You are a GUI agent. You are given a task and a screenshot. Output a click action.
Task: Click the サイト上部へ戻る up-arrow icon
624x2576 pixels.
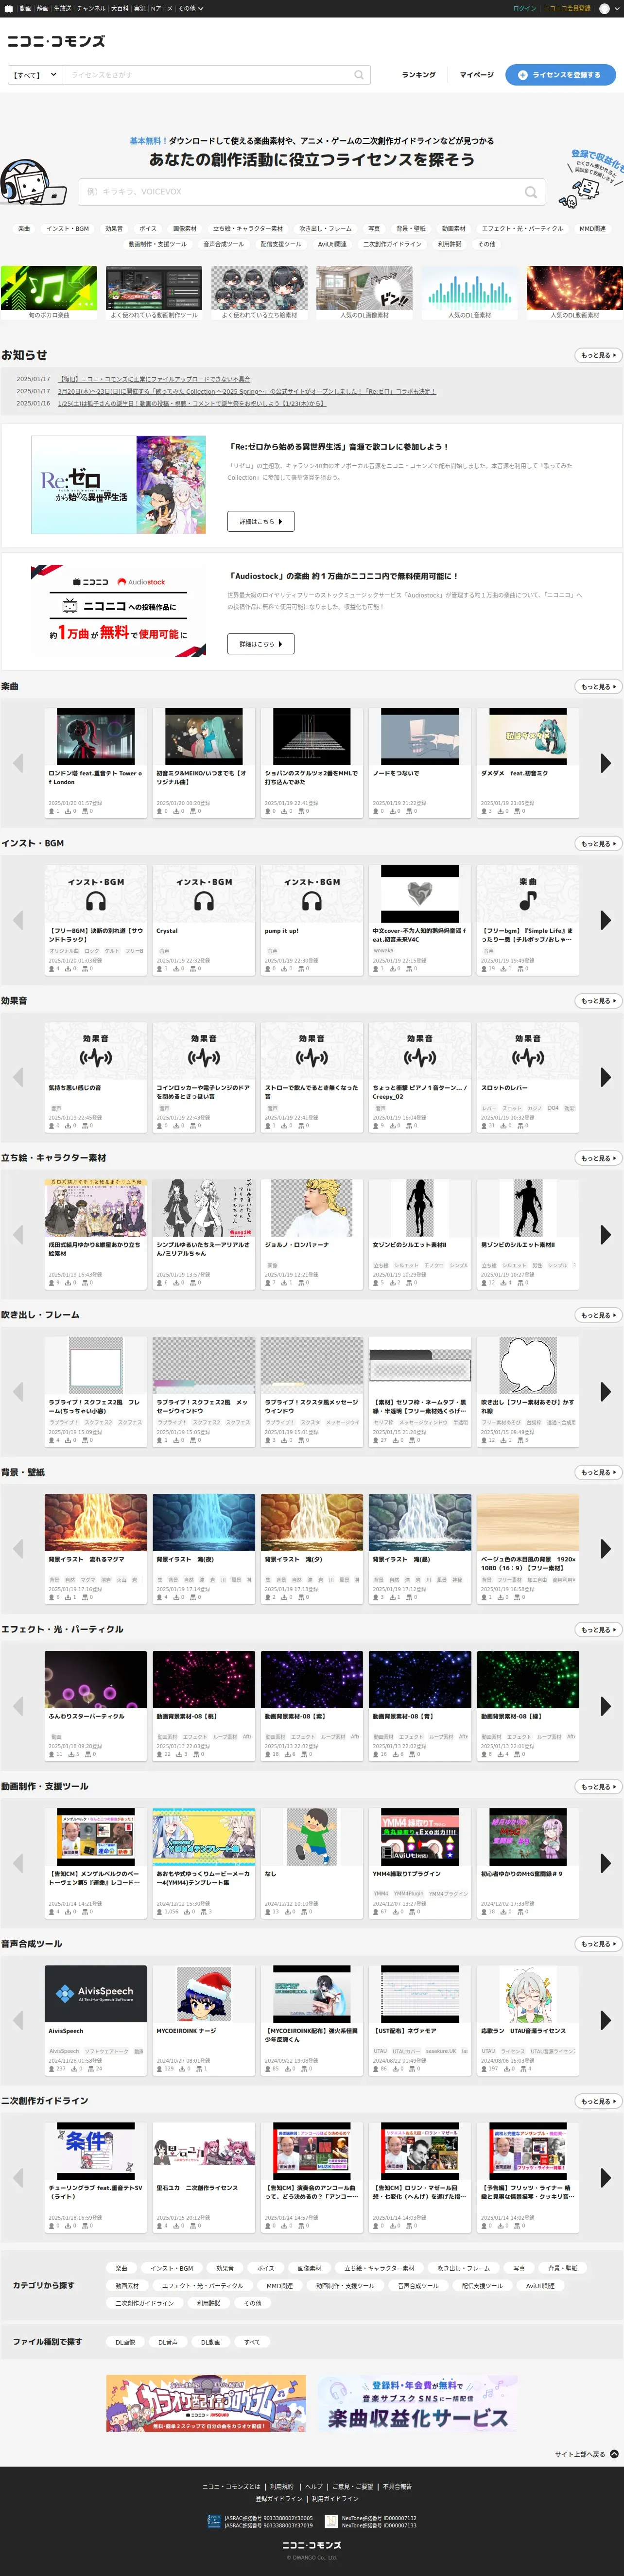pos(614,2454)
